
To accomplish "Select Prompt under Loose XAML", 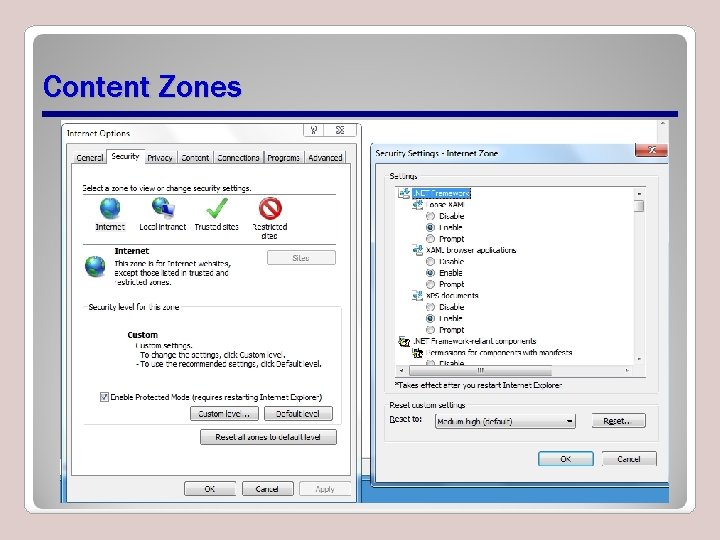I will [430, 239].
